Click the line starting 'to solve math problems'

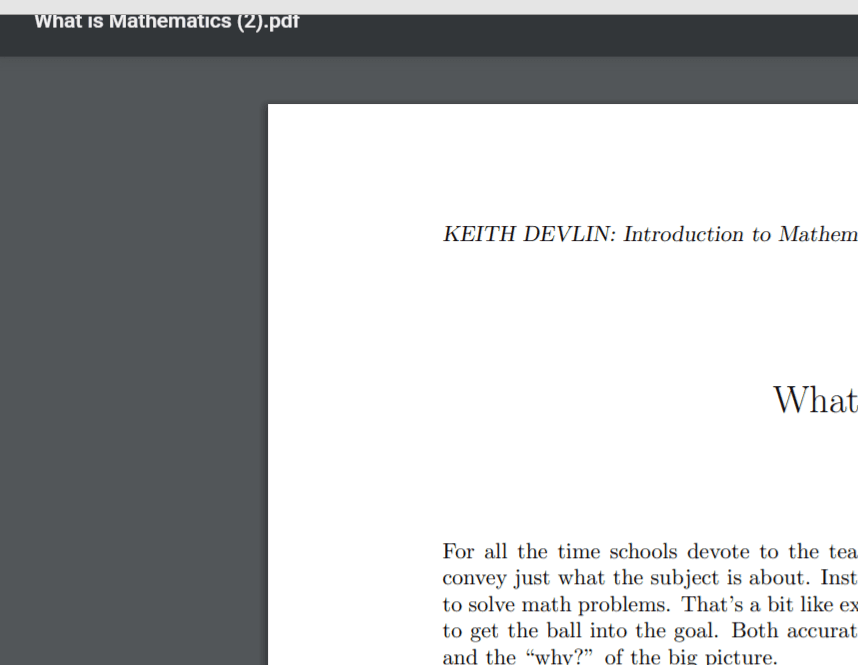point(650,604)
